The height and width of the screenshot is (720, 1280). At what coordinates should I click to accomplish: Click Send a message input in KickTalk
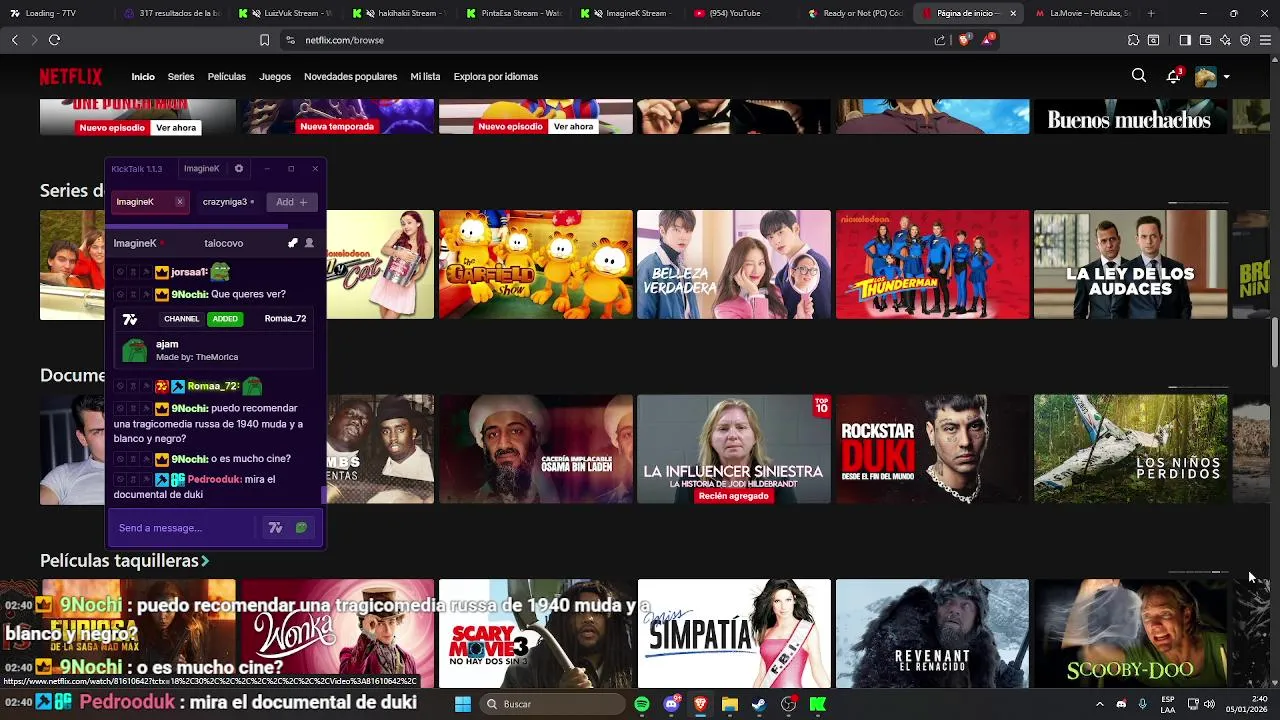tap(185, 528)
